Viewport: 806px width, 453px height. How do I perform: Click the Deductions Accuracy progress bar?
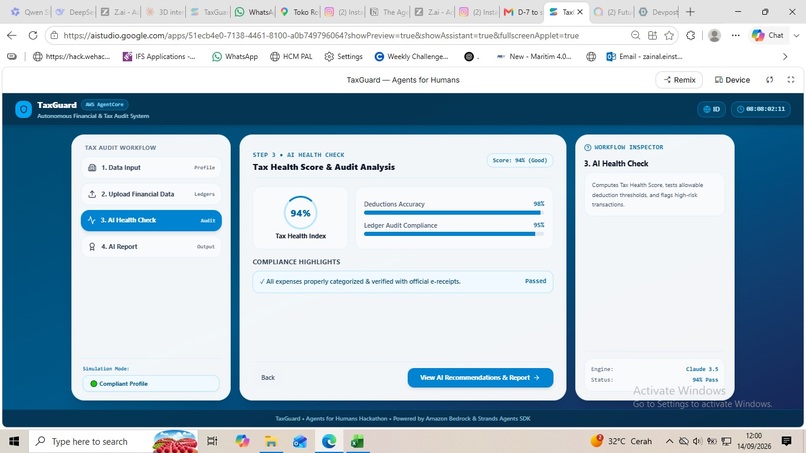tap(454, 213)
